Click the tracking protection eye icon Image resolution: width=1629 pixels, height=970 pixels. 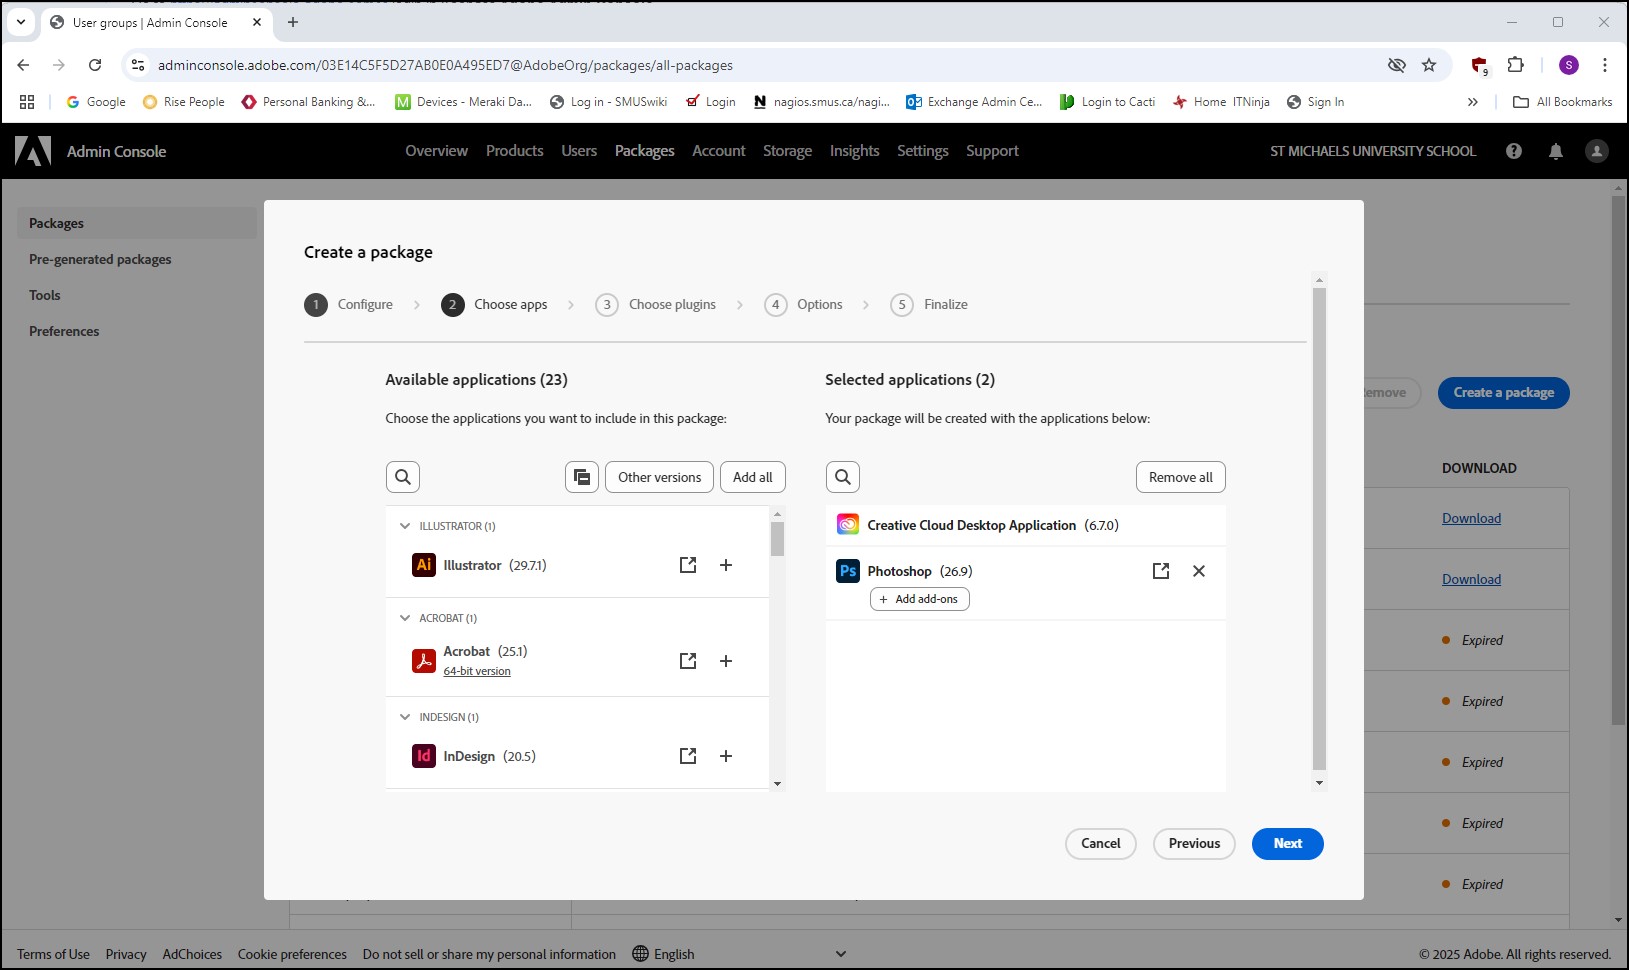[x=1397, y=65]
